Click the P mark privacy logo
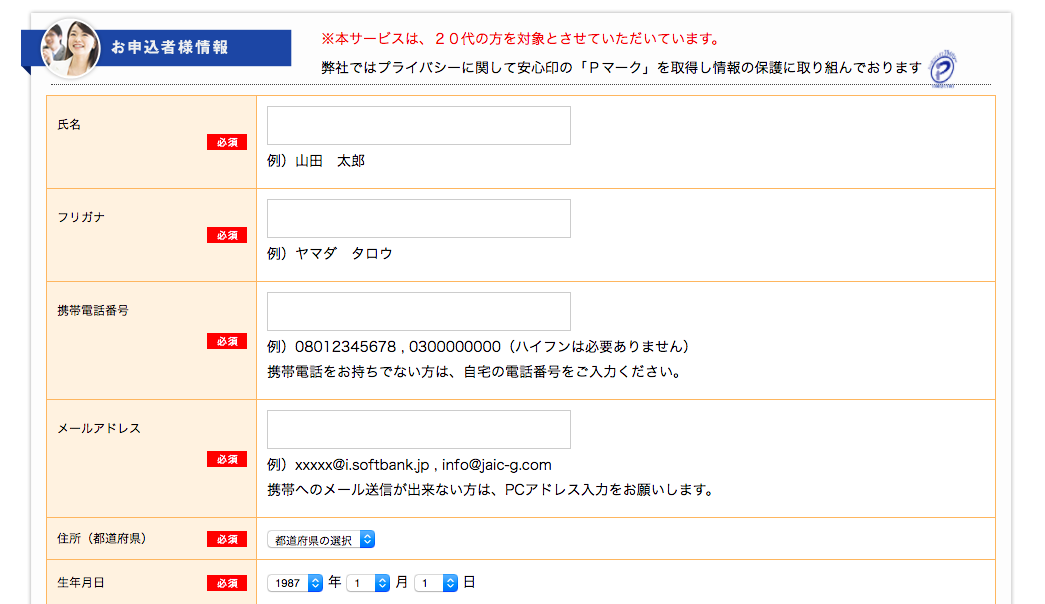The image size is (1045, 604). tap(942, 69)
